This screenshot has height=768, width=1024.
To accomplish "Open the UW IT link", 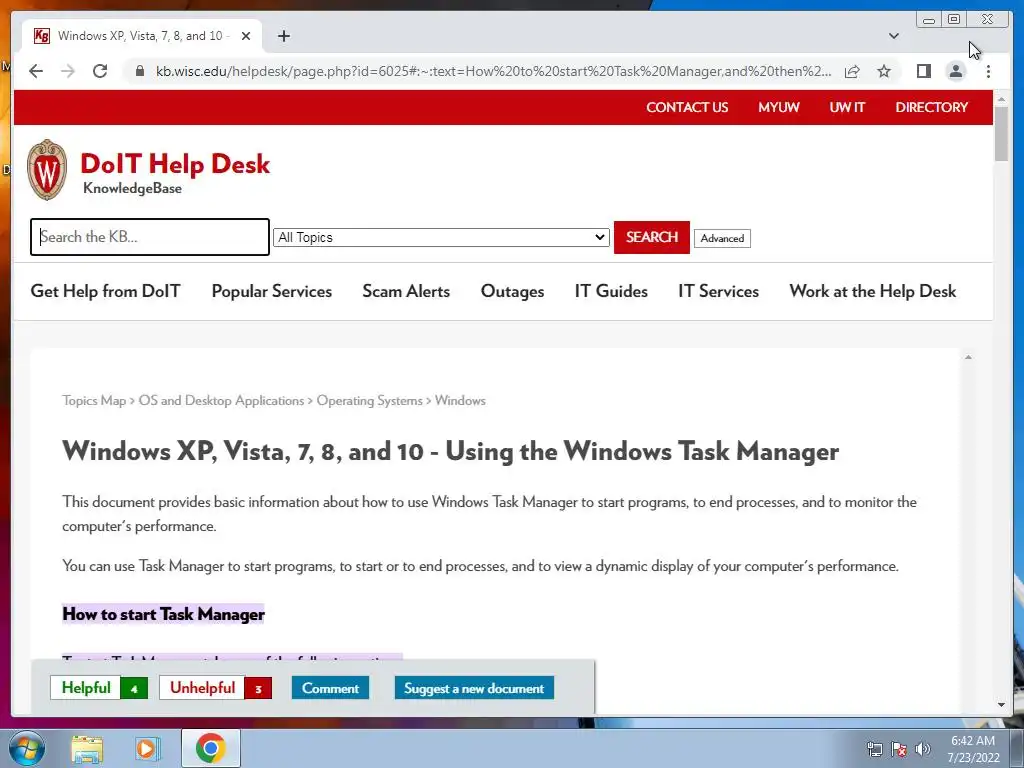I will tap(847, 107).
